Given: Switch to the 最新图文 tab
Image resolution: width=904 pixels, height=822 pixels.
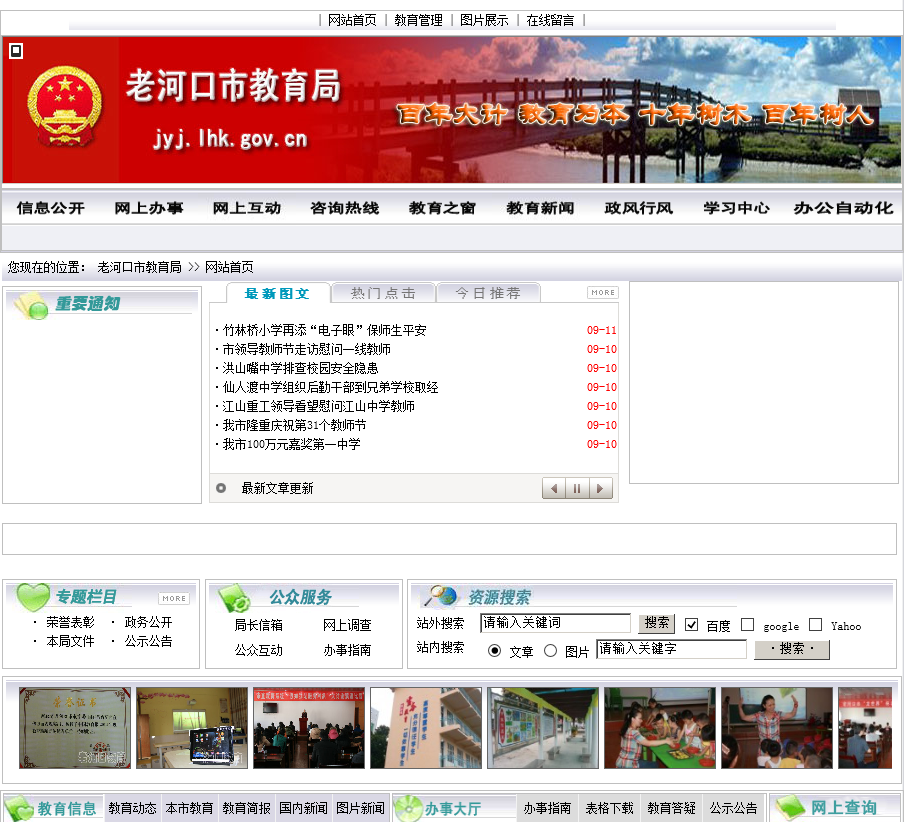Looking at the screenshot, I should click(277, 293).
